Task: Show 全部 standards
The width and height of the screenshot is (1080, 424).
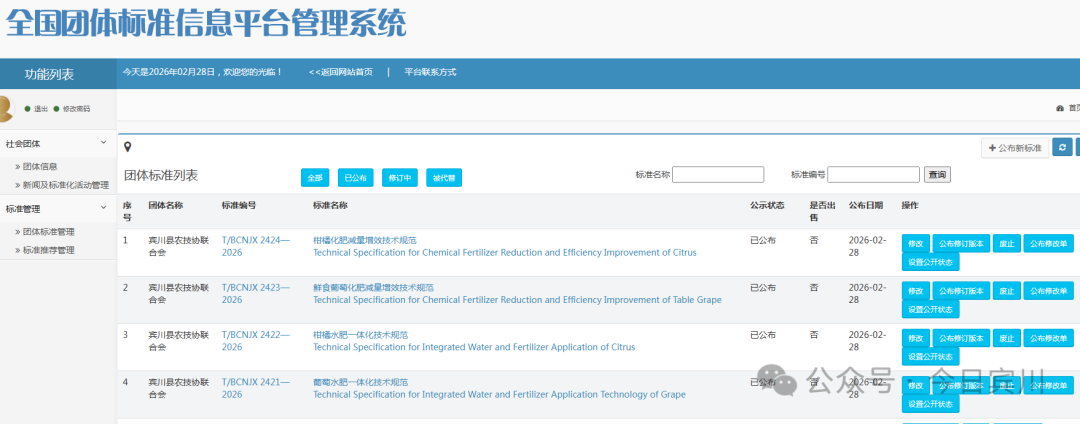Action: pyautogui.click(x=315, y=177)
